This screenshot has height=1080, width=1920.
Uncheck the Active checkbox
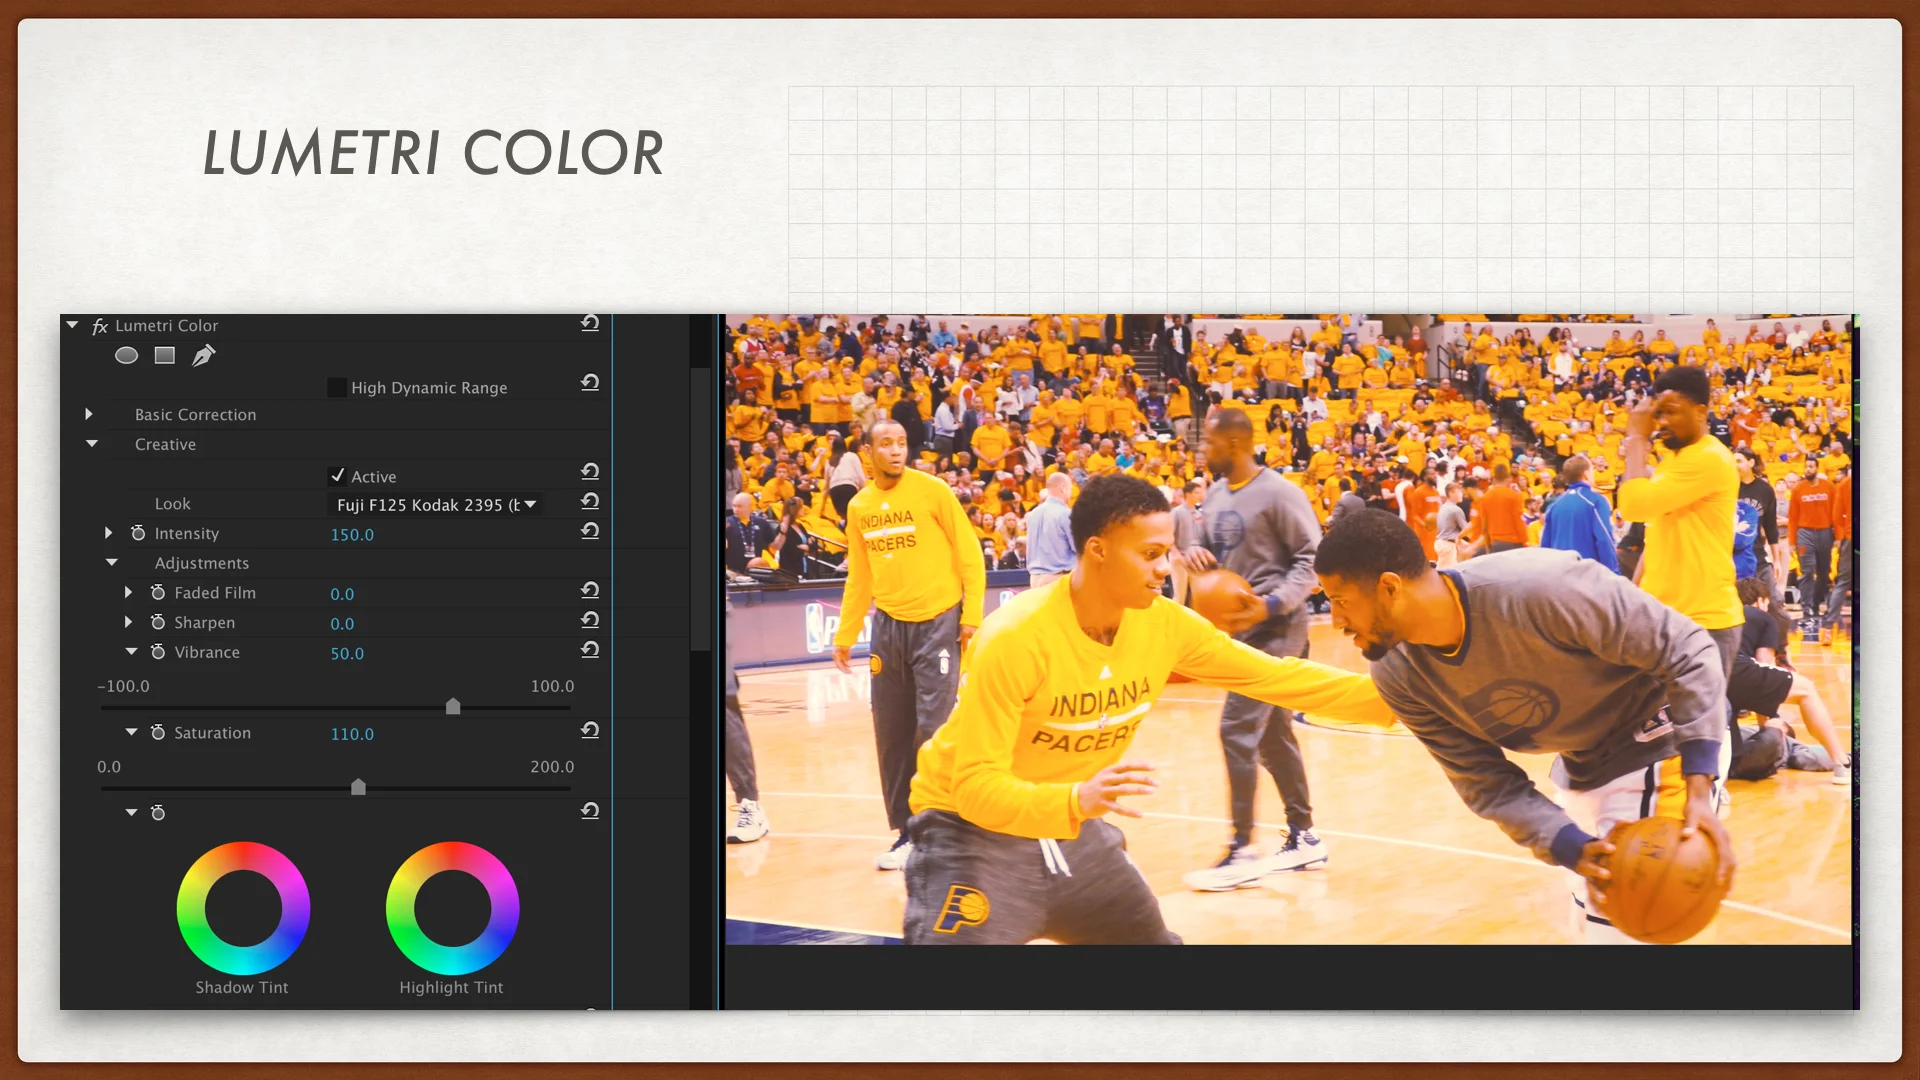tap(337, 476)
